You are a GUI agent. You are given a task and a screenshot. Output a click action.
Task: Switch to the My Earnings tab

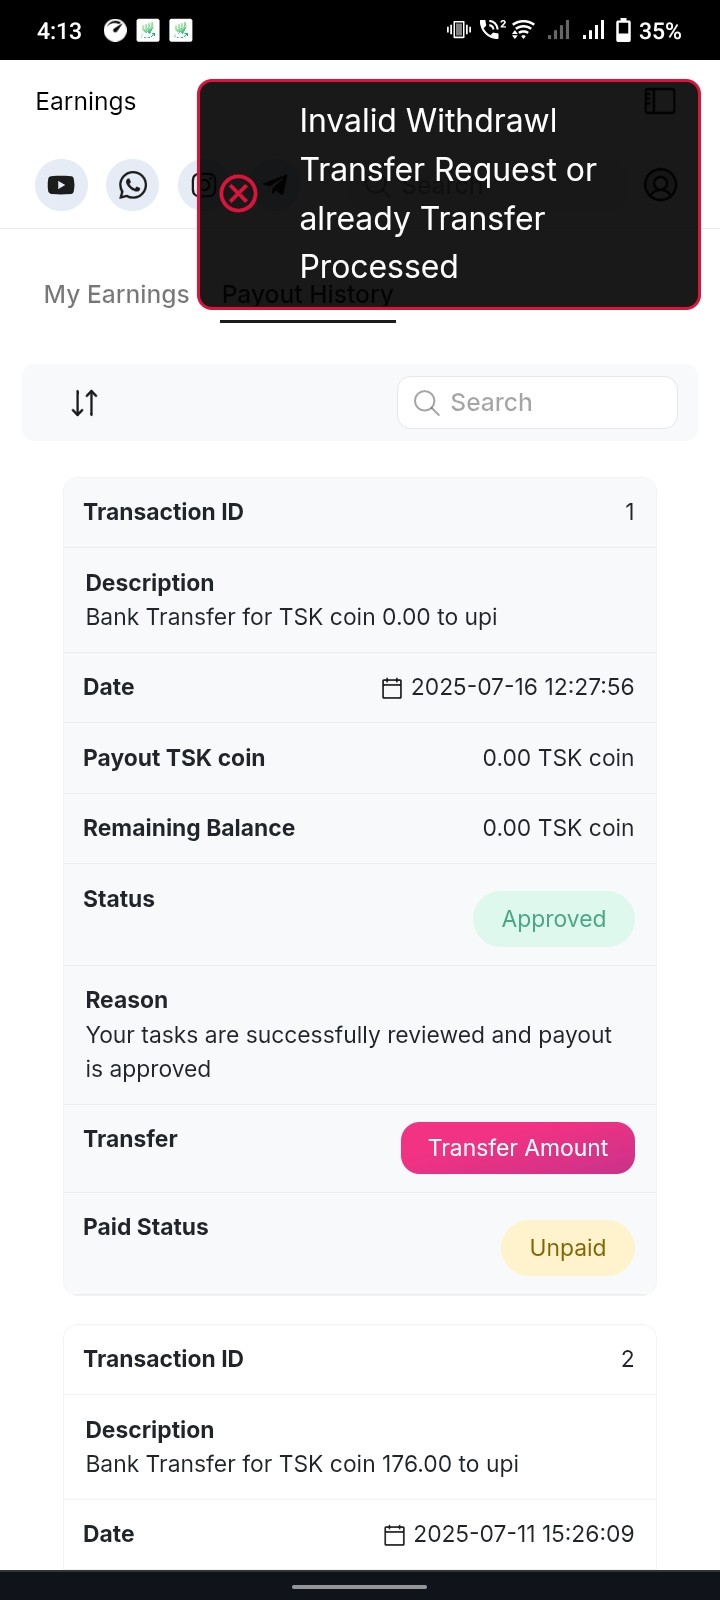[116, 295]
